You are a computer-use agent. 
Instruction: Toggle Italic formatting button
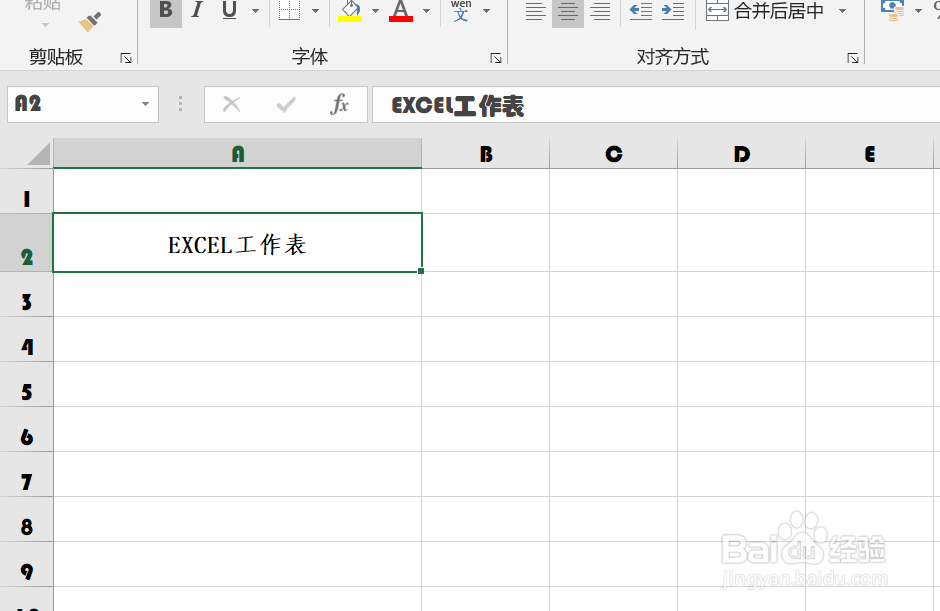[197, 11]
